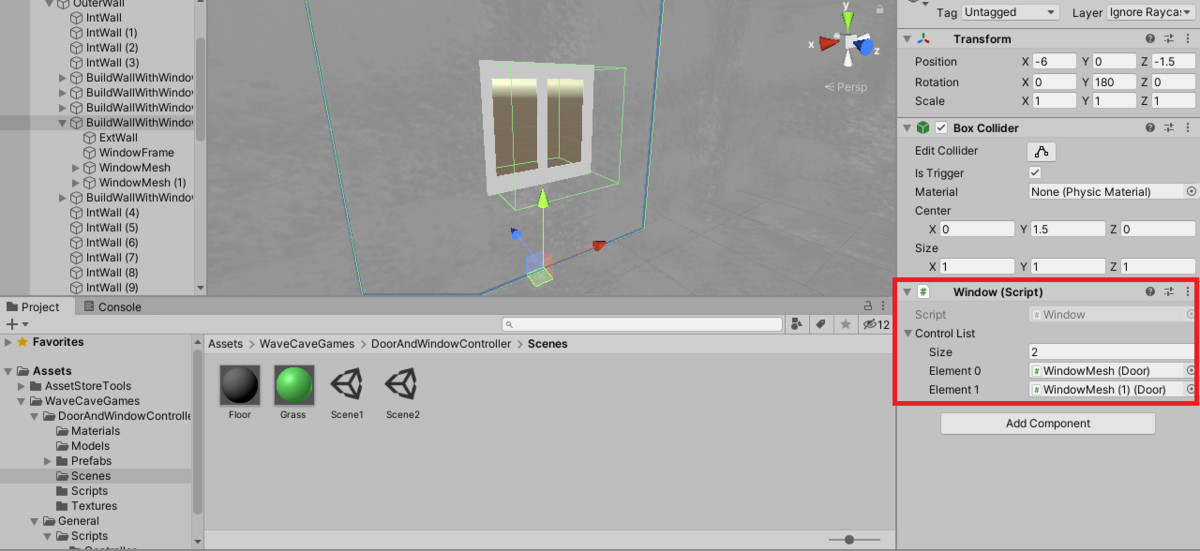Open the Tag dropdown showing Untagged
The height and width of the screenshot is (551, 1200).
[x=1011, y=12]
